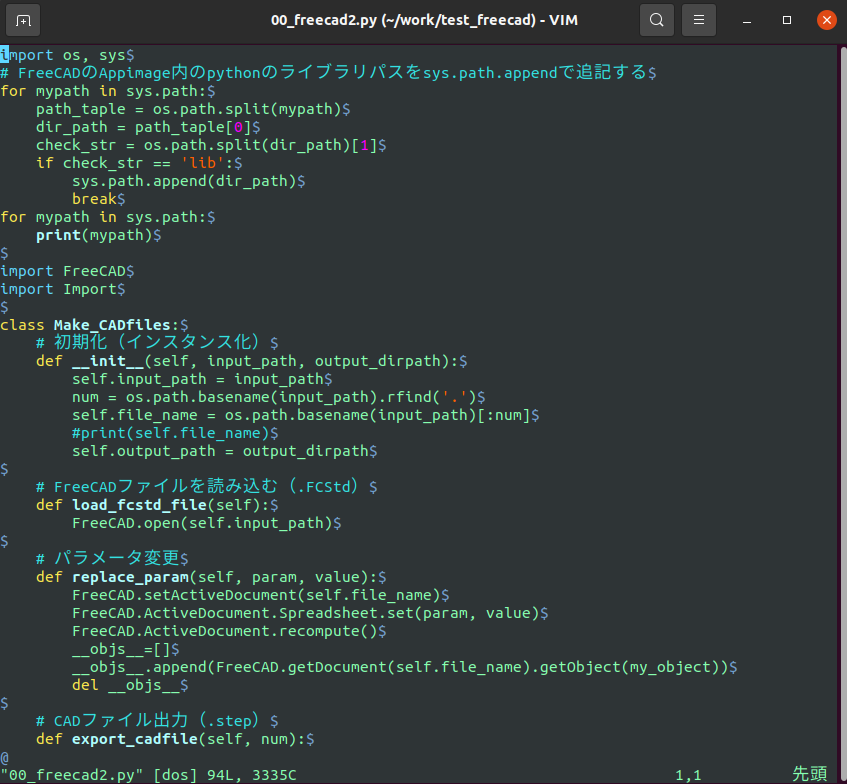Click commented '#print(self.file_name)' line
847x784 pixels.
(175, 433)
